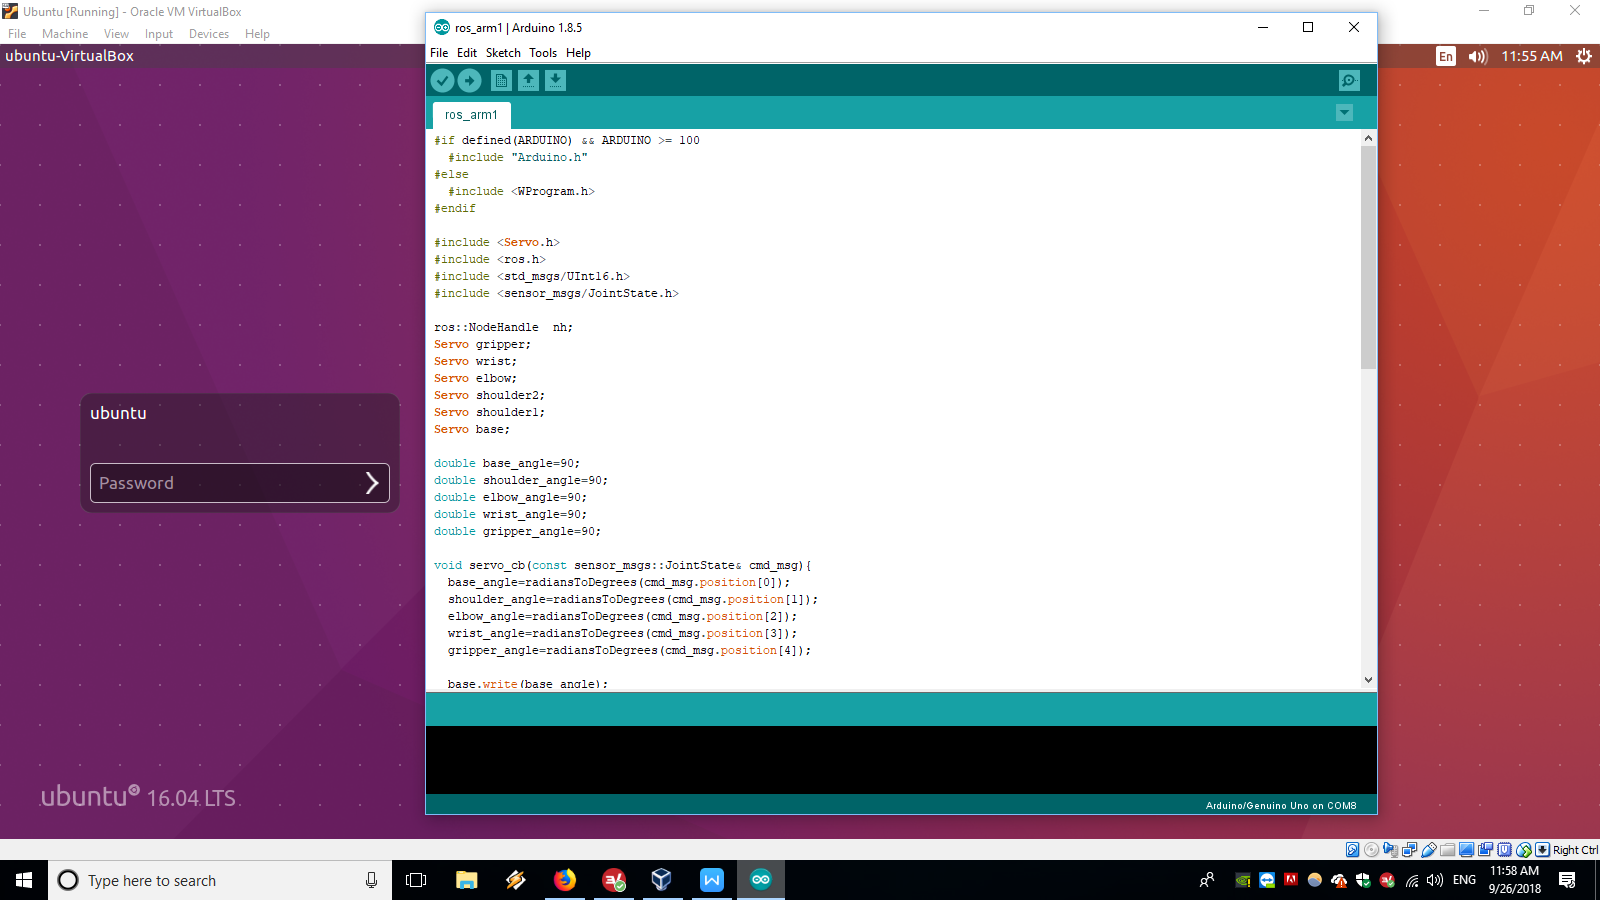
Task: Click the VirtualBox CPU status icon
Action: [x=1504, y=850]
